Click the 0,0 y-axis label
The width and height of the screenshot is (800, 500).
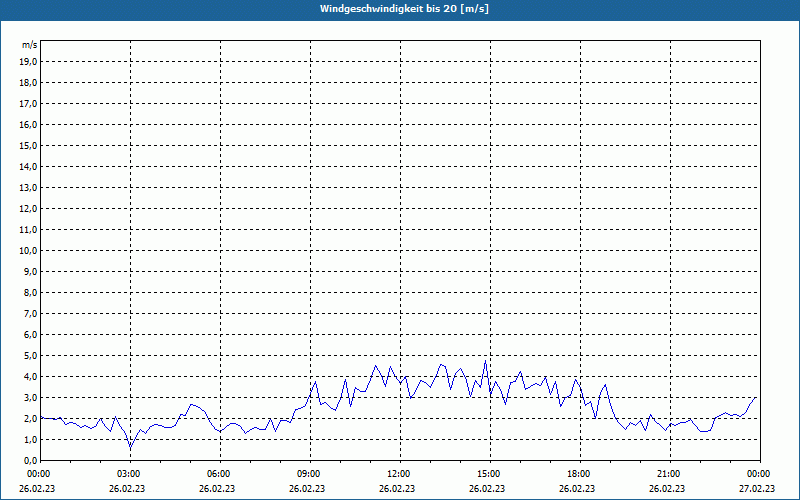30,461
